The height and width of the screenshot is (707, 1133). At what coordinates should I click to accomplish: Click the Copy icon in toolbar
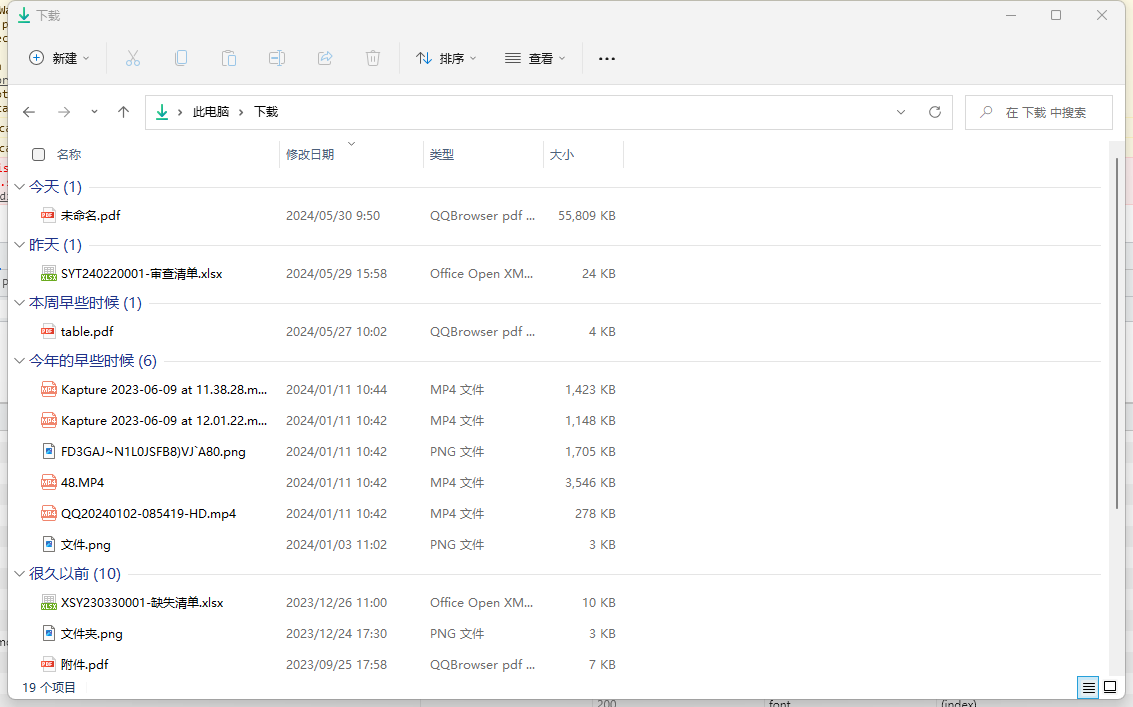(x=181, y=58)
